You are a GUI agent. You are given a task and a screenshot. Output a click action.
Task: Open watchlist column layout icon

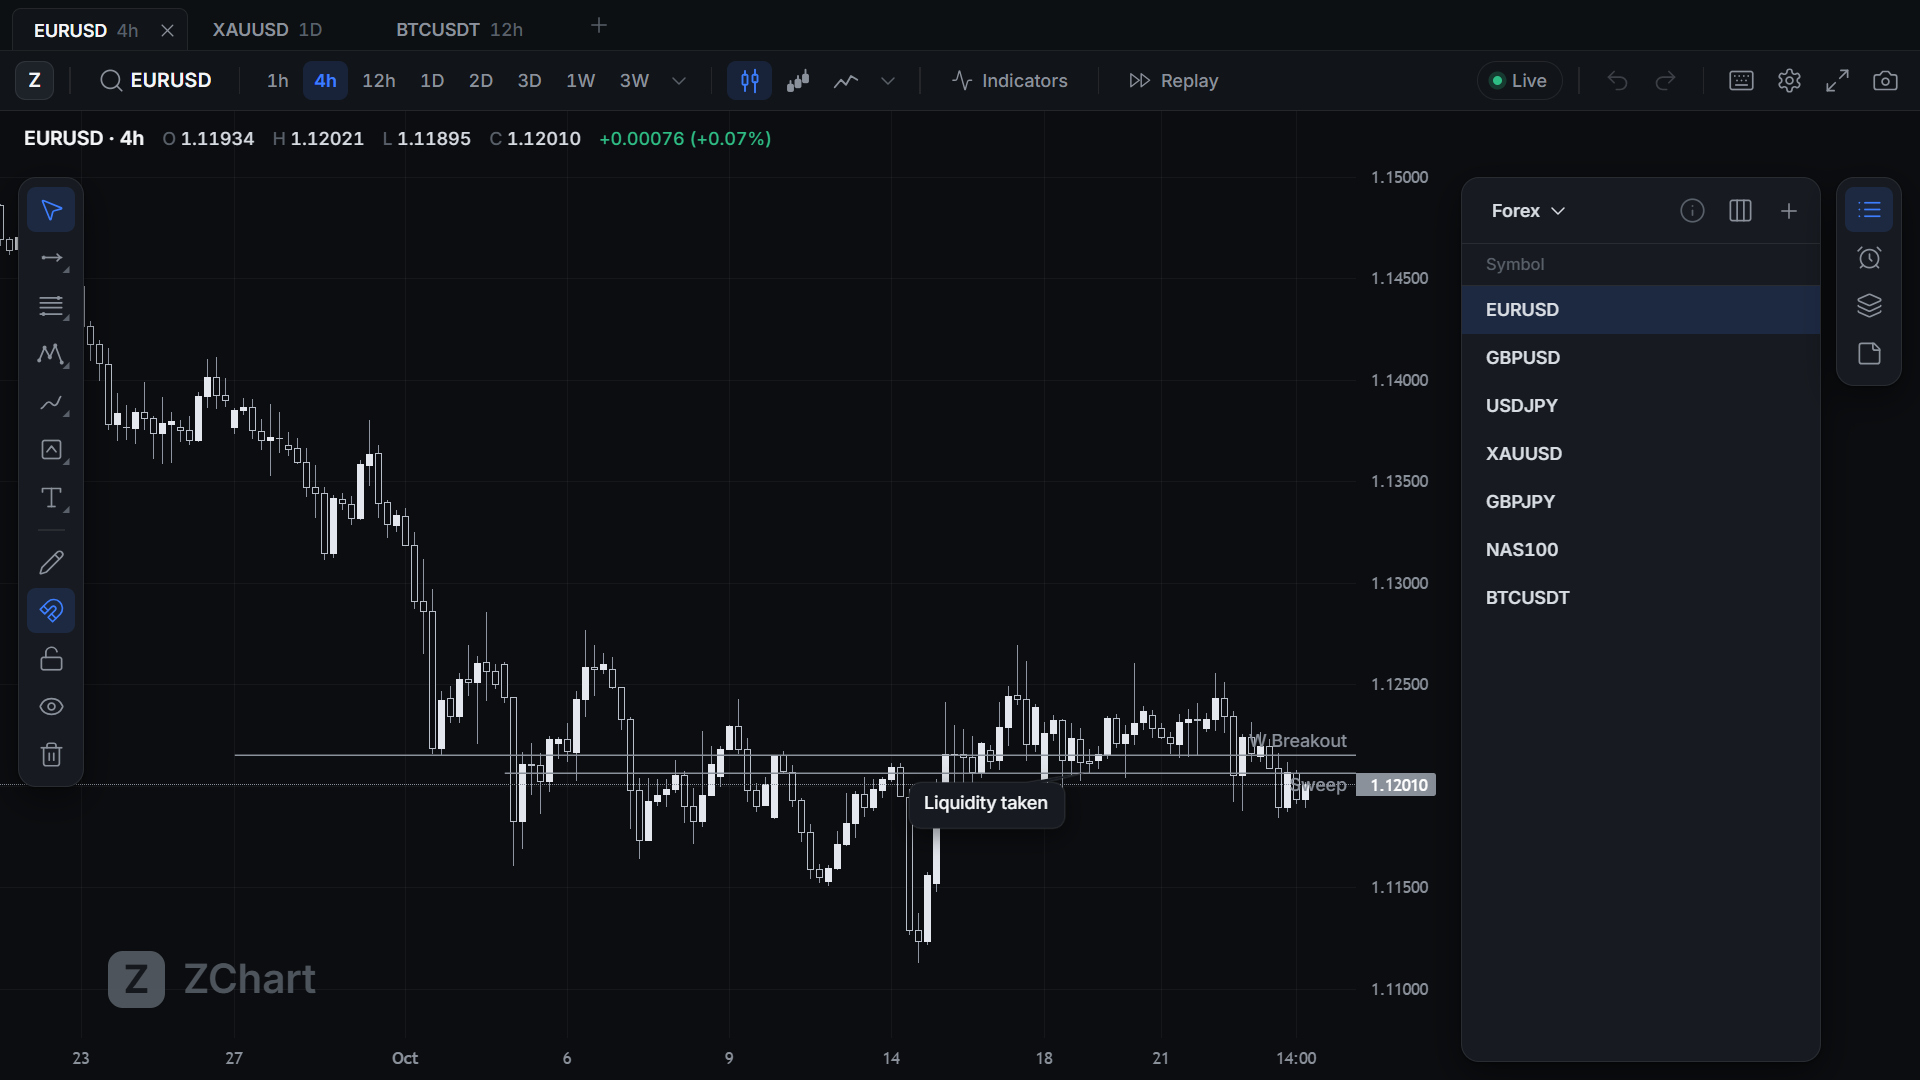(1740, 211)
